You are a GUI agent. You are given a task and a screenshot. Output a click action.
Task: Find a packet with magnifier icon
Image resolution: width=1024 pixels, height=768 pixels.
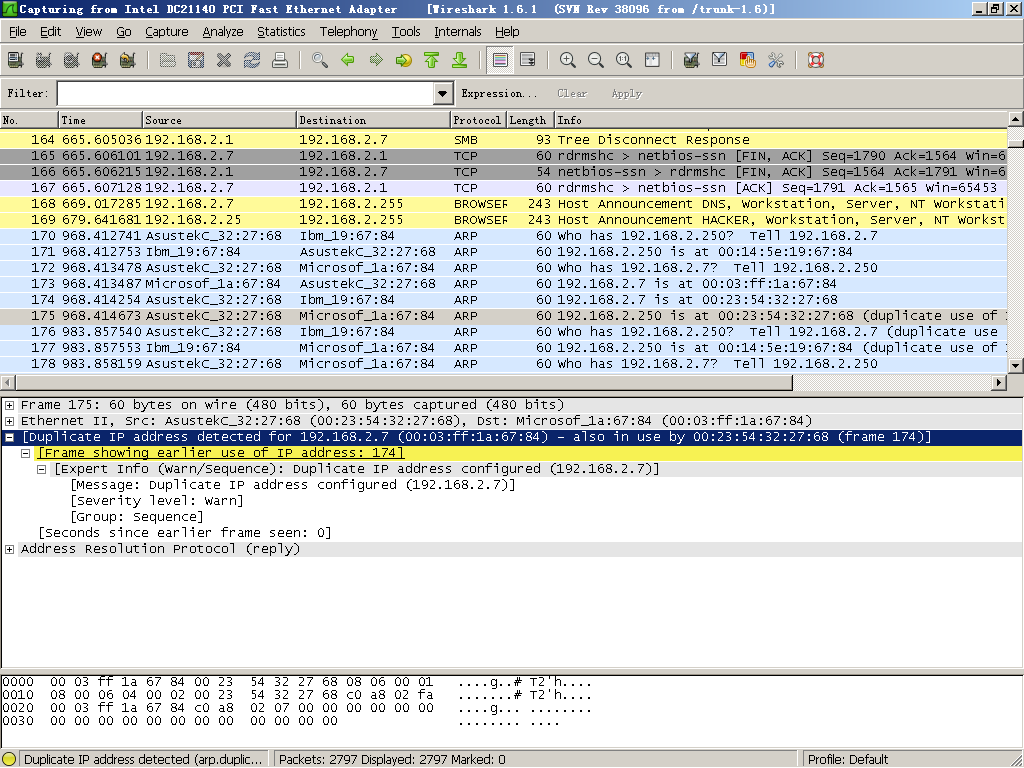tap(320, 60)
